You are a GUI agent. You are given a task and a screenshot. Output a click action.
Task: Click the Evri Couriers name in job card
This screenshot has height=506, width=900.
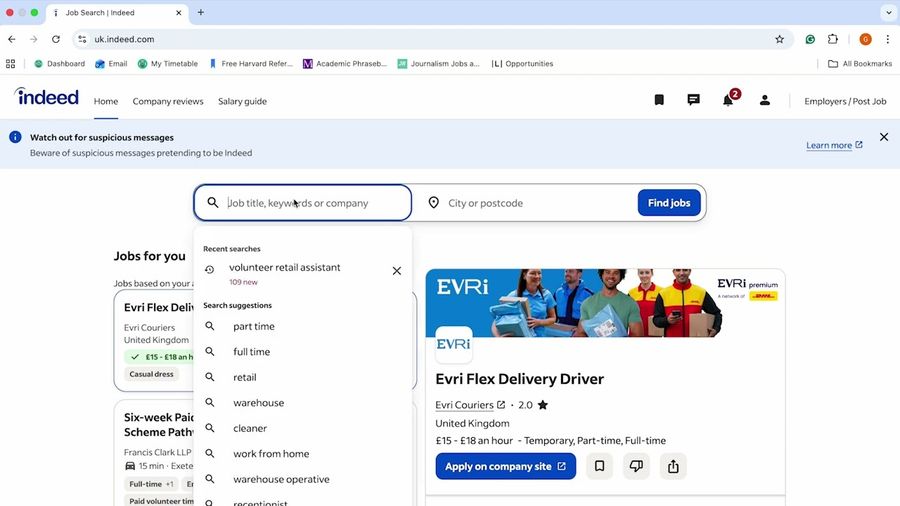[x=149, y=328]
